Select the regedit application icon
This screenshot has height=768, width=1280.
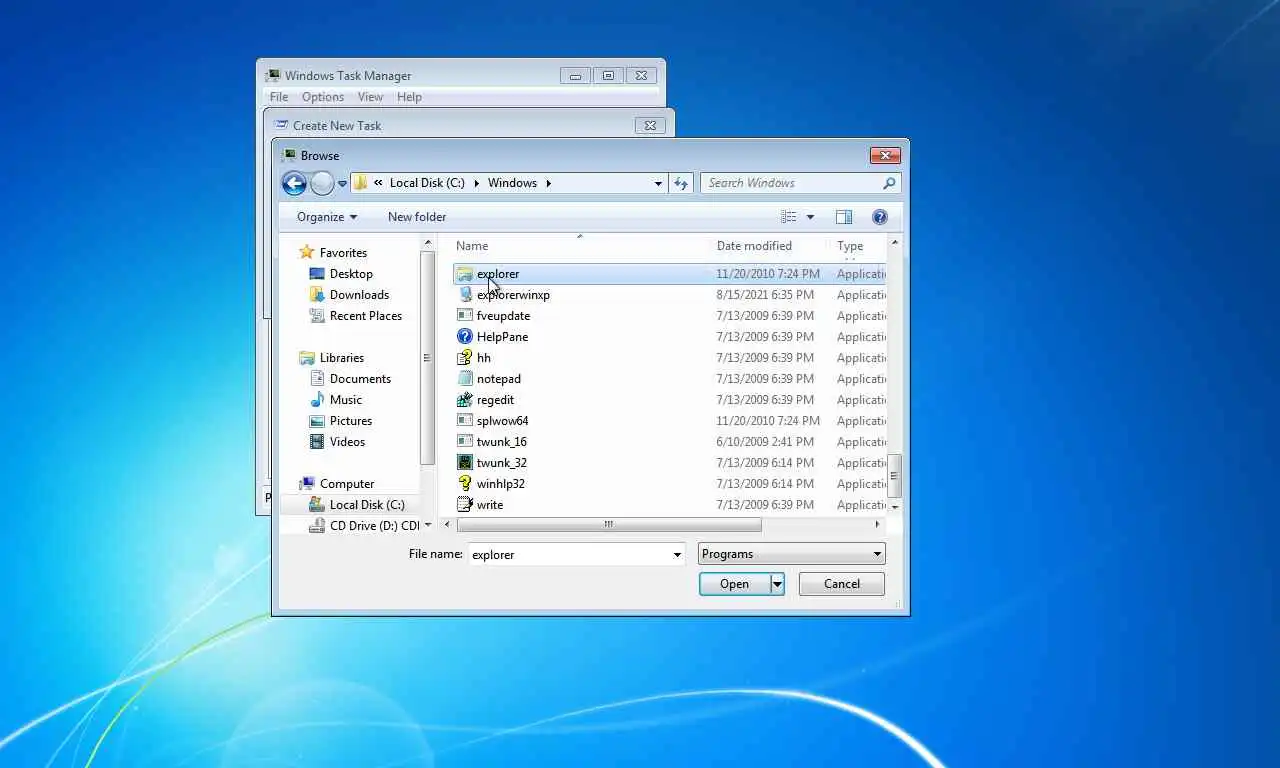point(465,400)
